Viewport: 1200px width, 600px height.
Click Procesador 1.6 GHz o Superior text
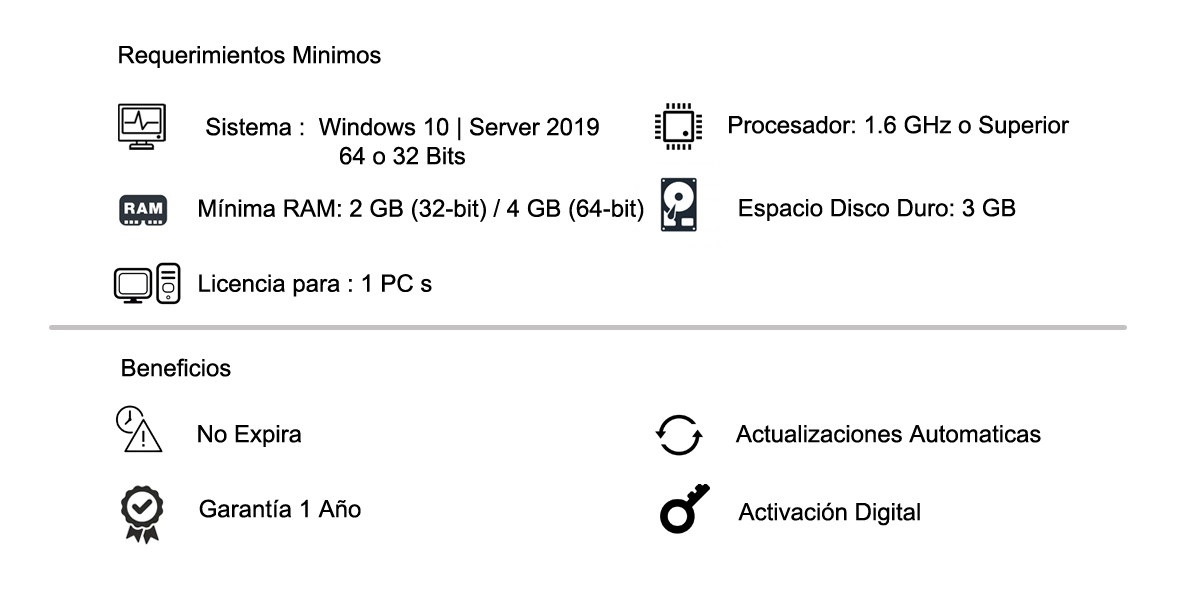898,126
